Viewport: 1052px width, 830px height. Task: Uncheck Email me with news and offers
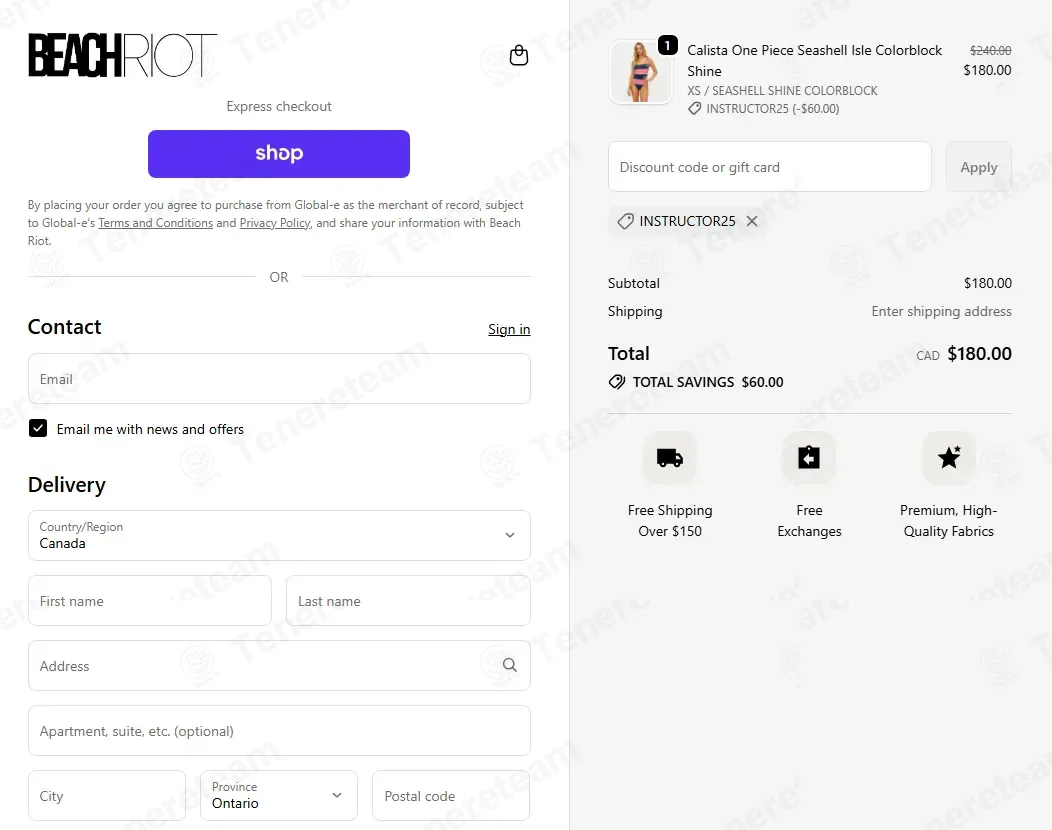pyautogui.click(x=38, y=429)
